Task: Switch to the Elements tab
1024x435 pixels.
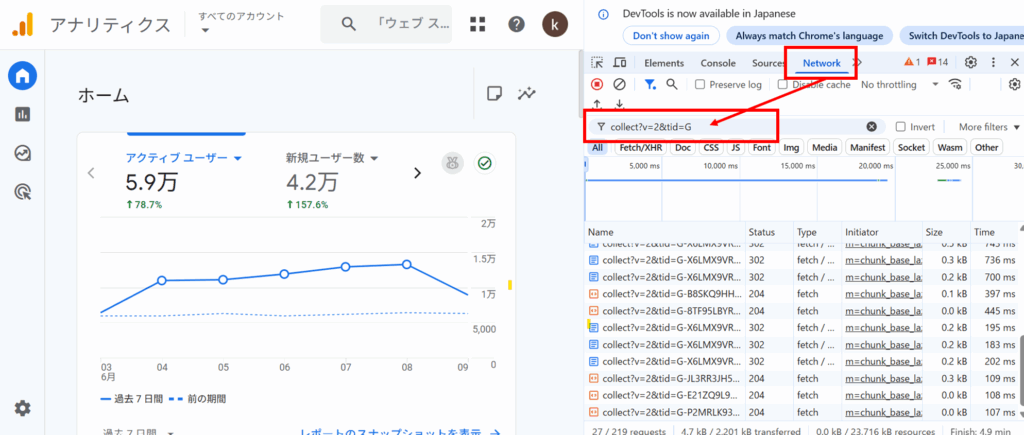Action: click(x=664, y=63)
